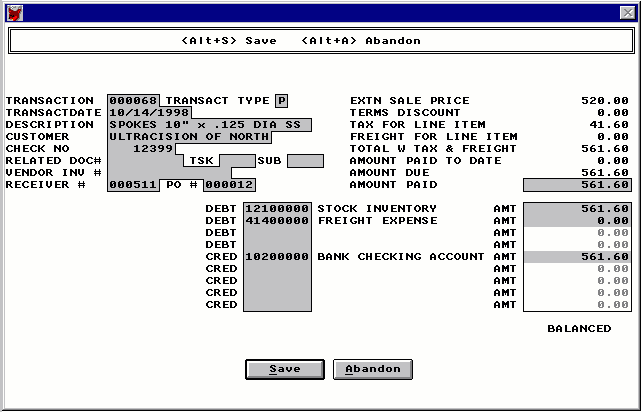Click the AMOUNT DUE value 561.60
The height and width of the screenshot is (412, 642).
tap(605, 172)
